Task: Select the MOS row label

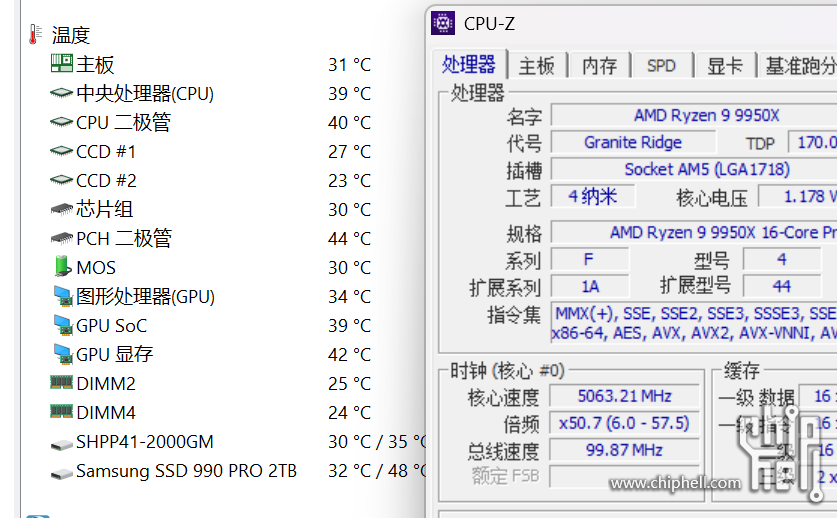Action: pos(96,268)
